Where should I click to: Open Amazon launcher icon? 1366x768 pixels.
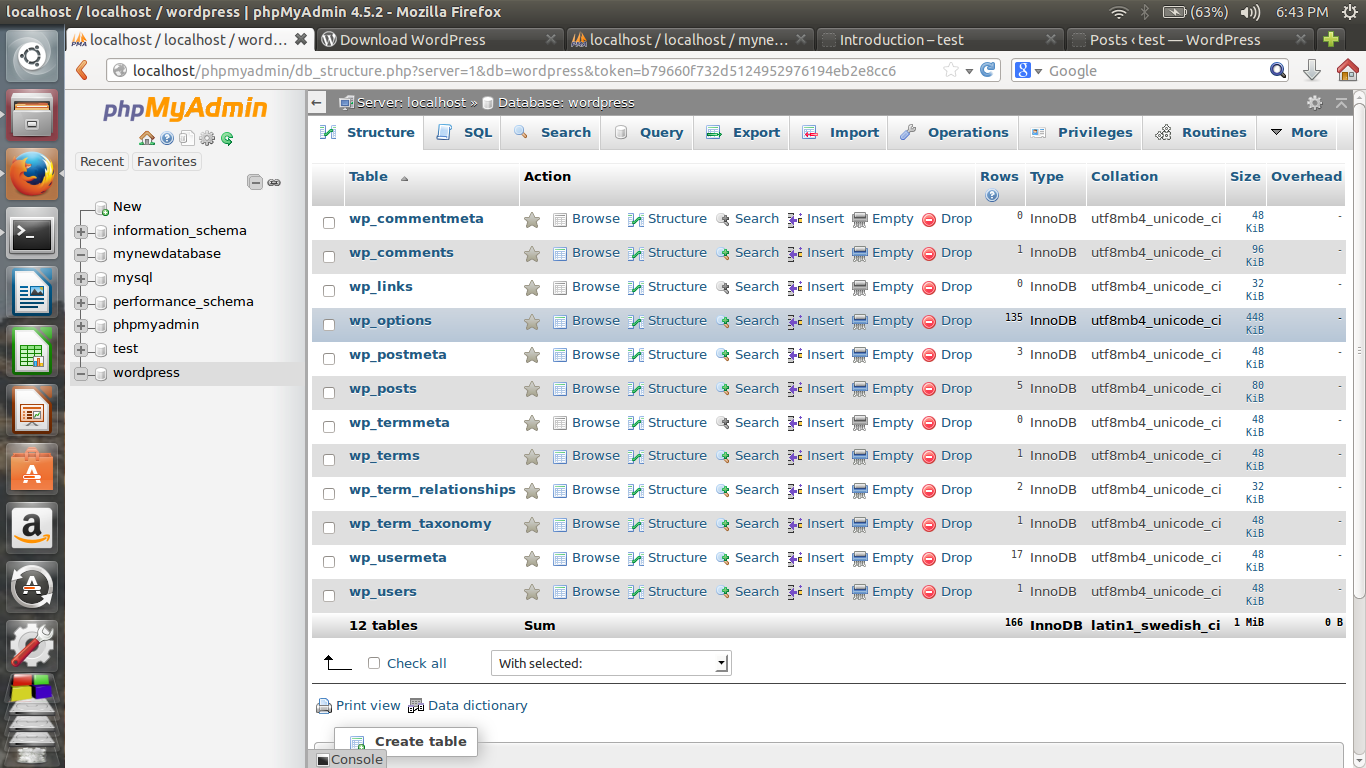[x=32, y=527]
